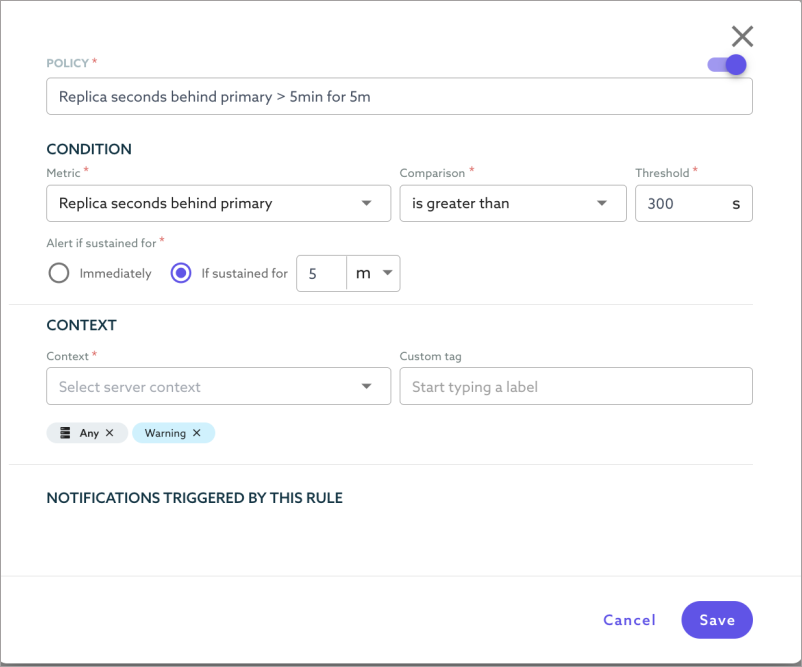Click the seconds unit suffix in Threshold
The width and height of the screenshot is (802, 667).
coord(736,203)
